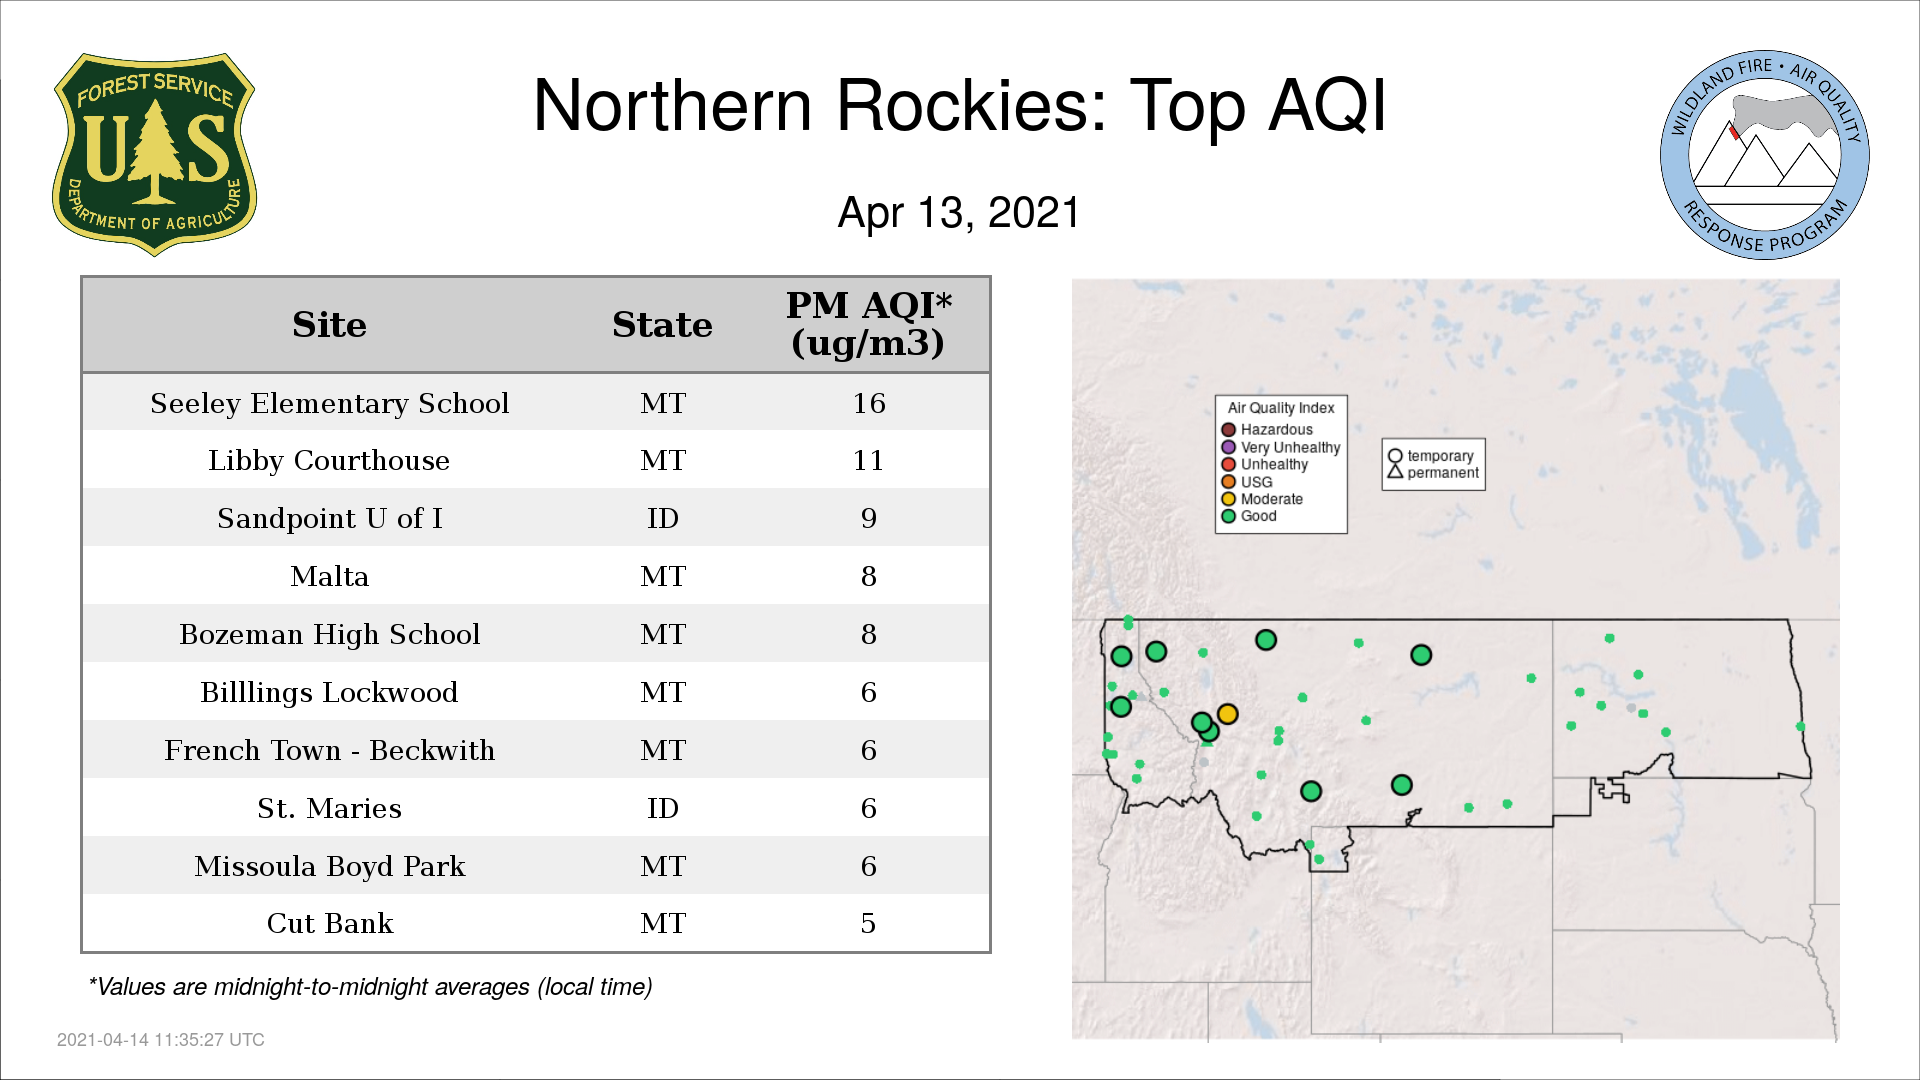Click the Libby Courthouse site name

(329, 461)
